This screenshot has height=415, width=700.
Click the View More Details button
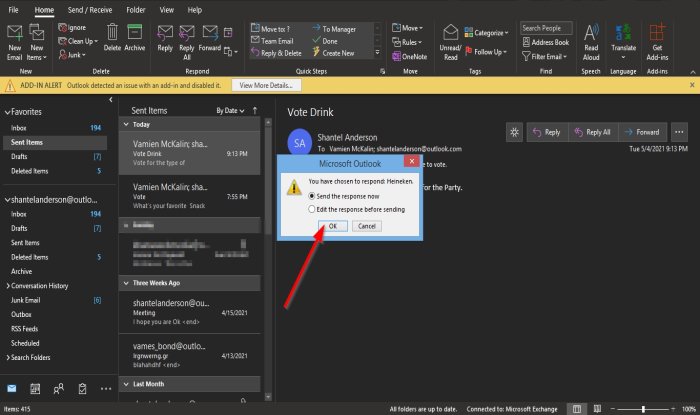click(x=266, y=85)
